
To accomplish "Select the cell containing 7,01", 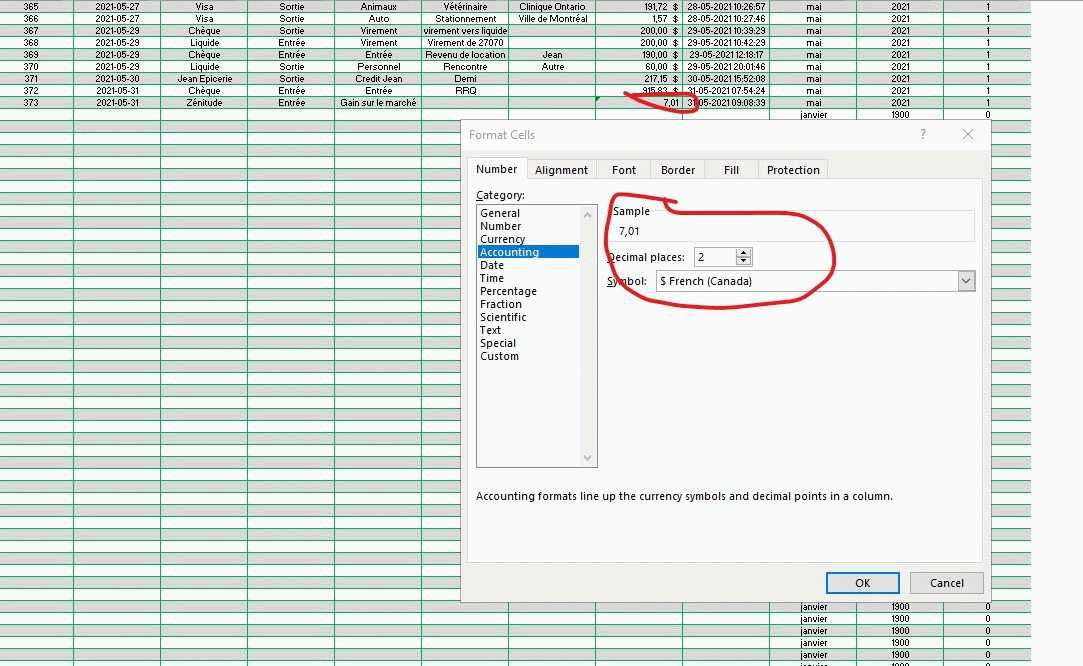I will pos(638,103).
